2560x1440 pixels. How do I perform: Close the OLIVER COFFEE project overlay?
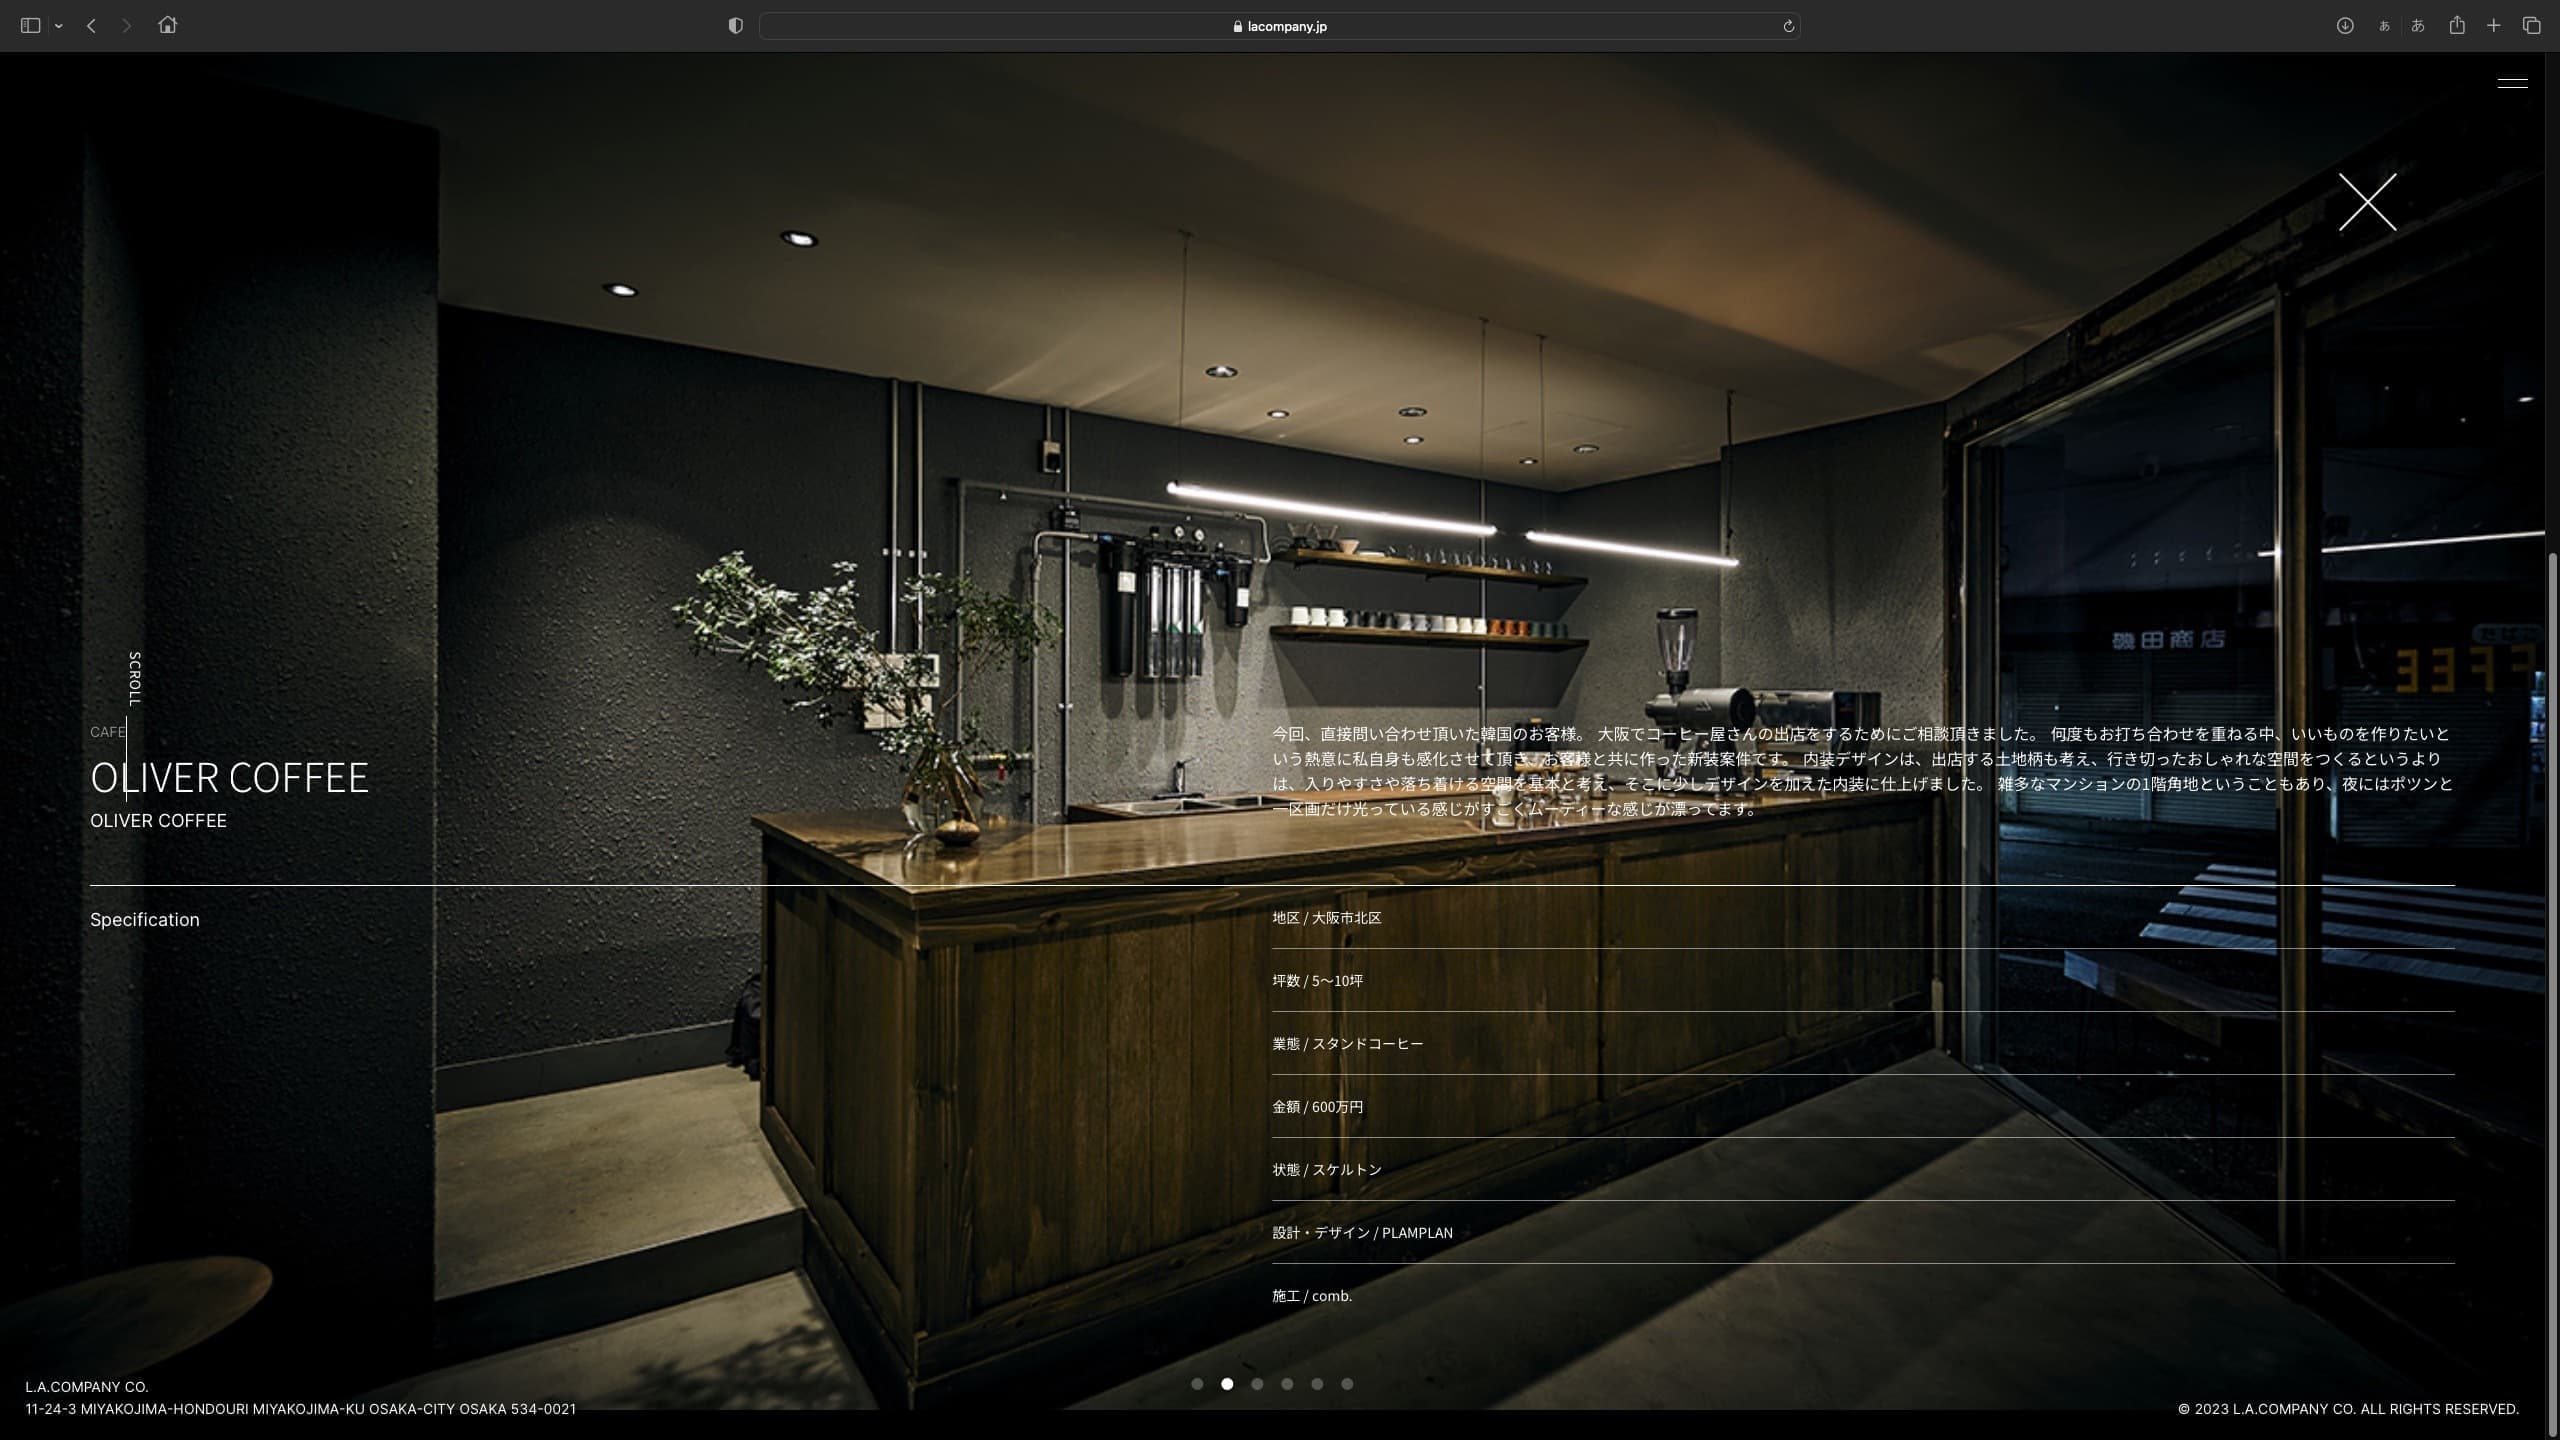pyautogui.click(x=2367, y=202)
